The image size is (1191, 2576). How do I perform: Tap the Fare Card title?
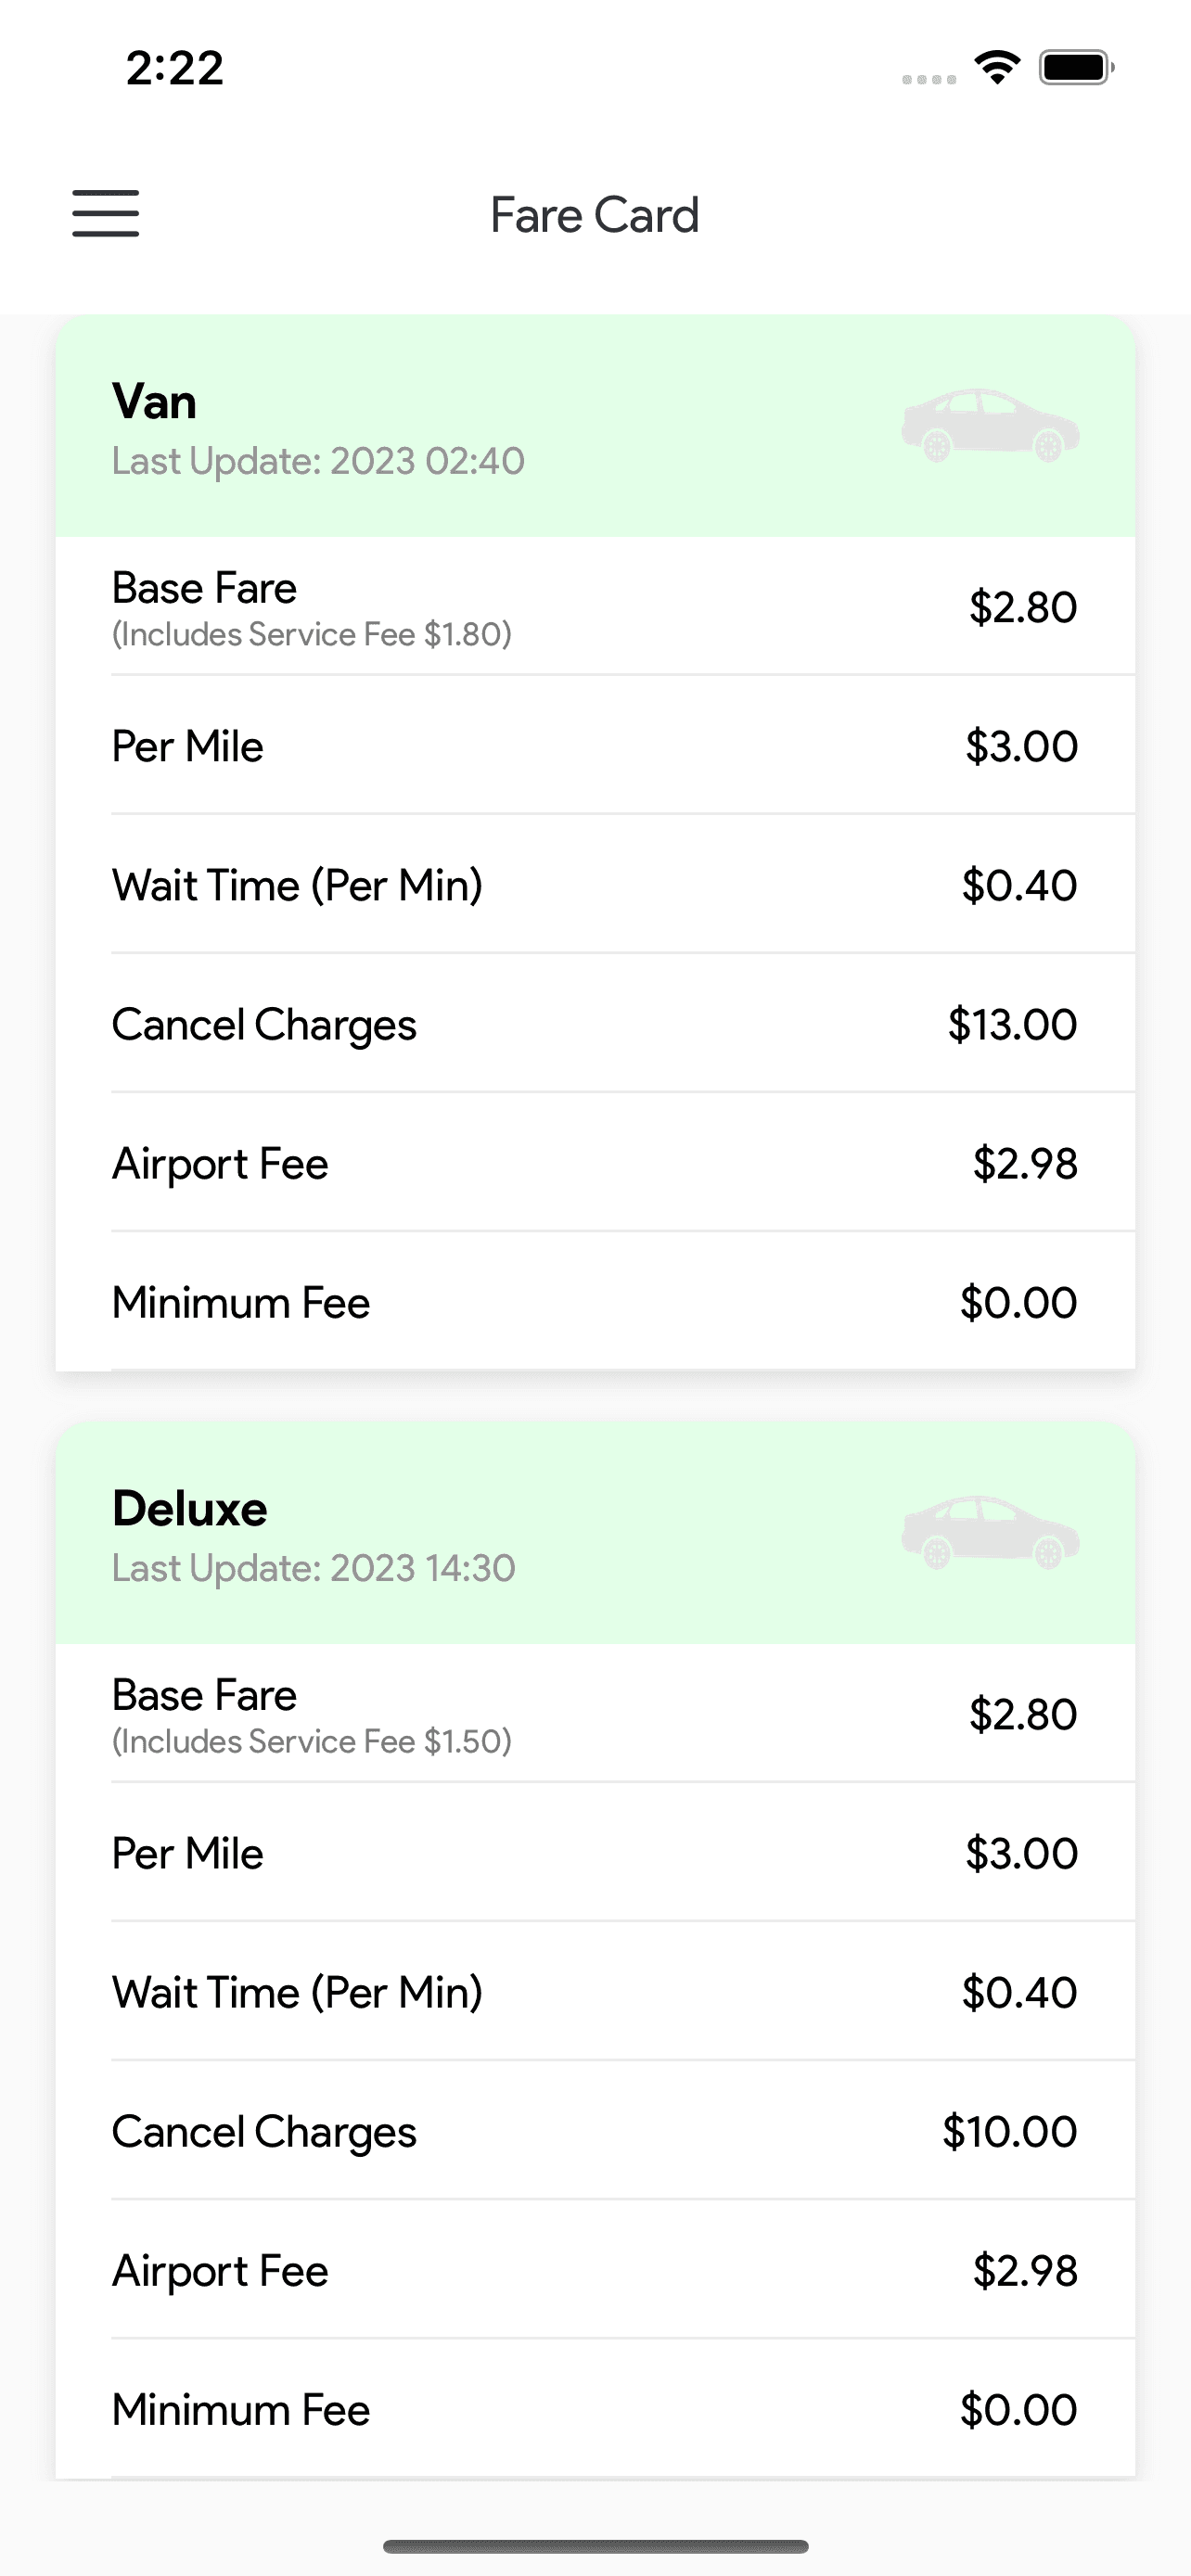coord(595,215)
